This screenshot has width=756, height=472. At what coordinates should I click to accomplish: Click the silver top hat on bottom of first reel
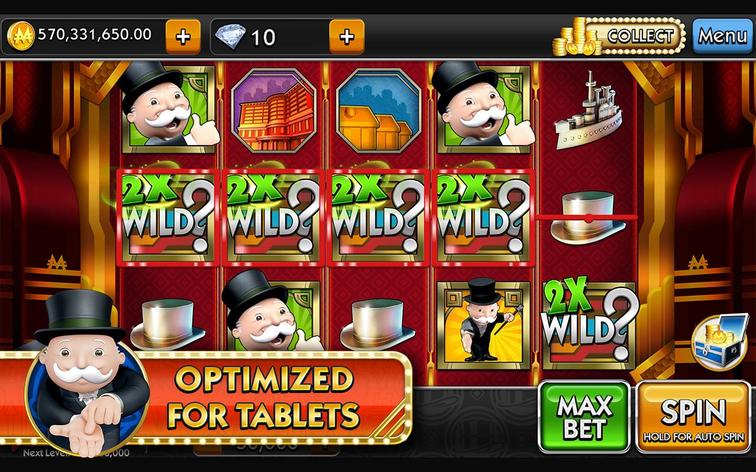click(x=168, y=323)
